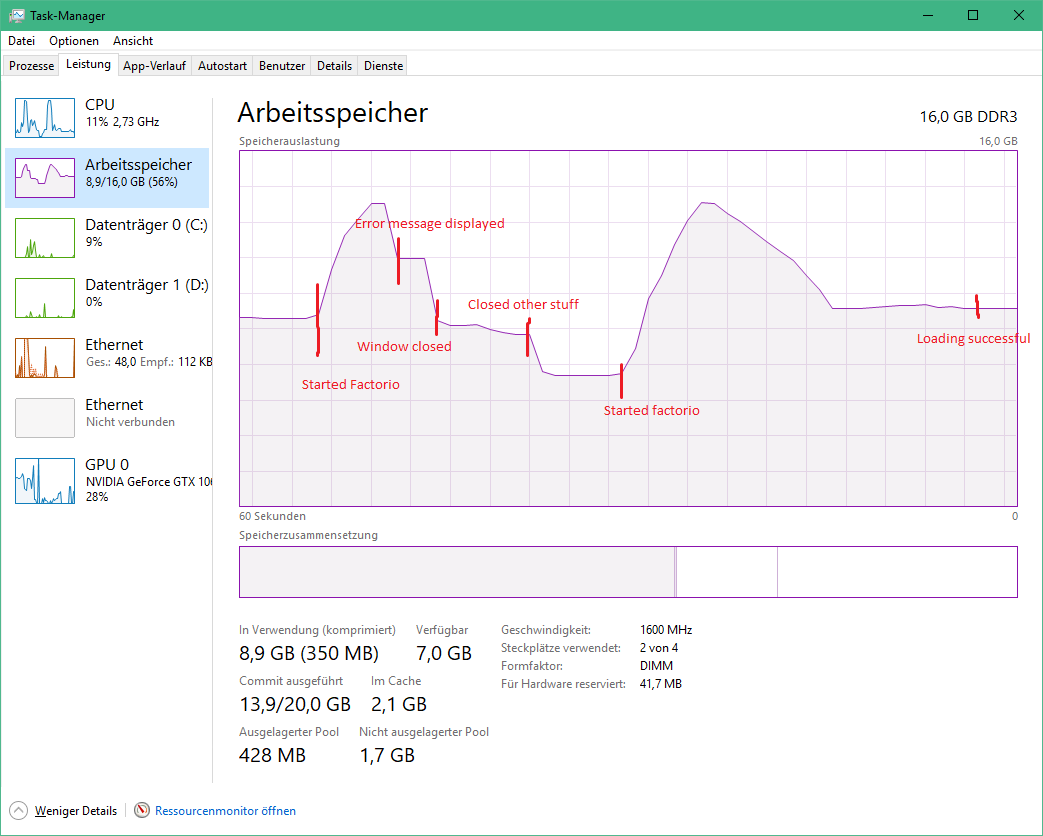Image resolution: width=1043 pixels, height=836 pixels.
Task: Click Task-Manager title bar icon
Action: click(x=17, y=16)
